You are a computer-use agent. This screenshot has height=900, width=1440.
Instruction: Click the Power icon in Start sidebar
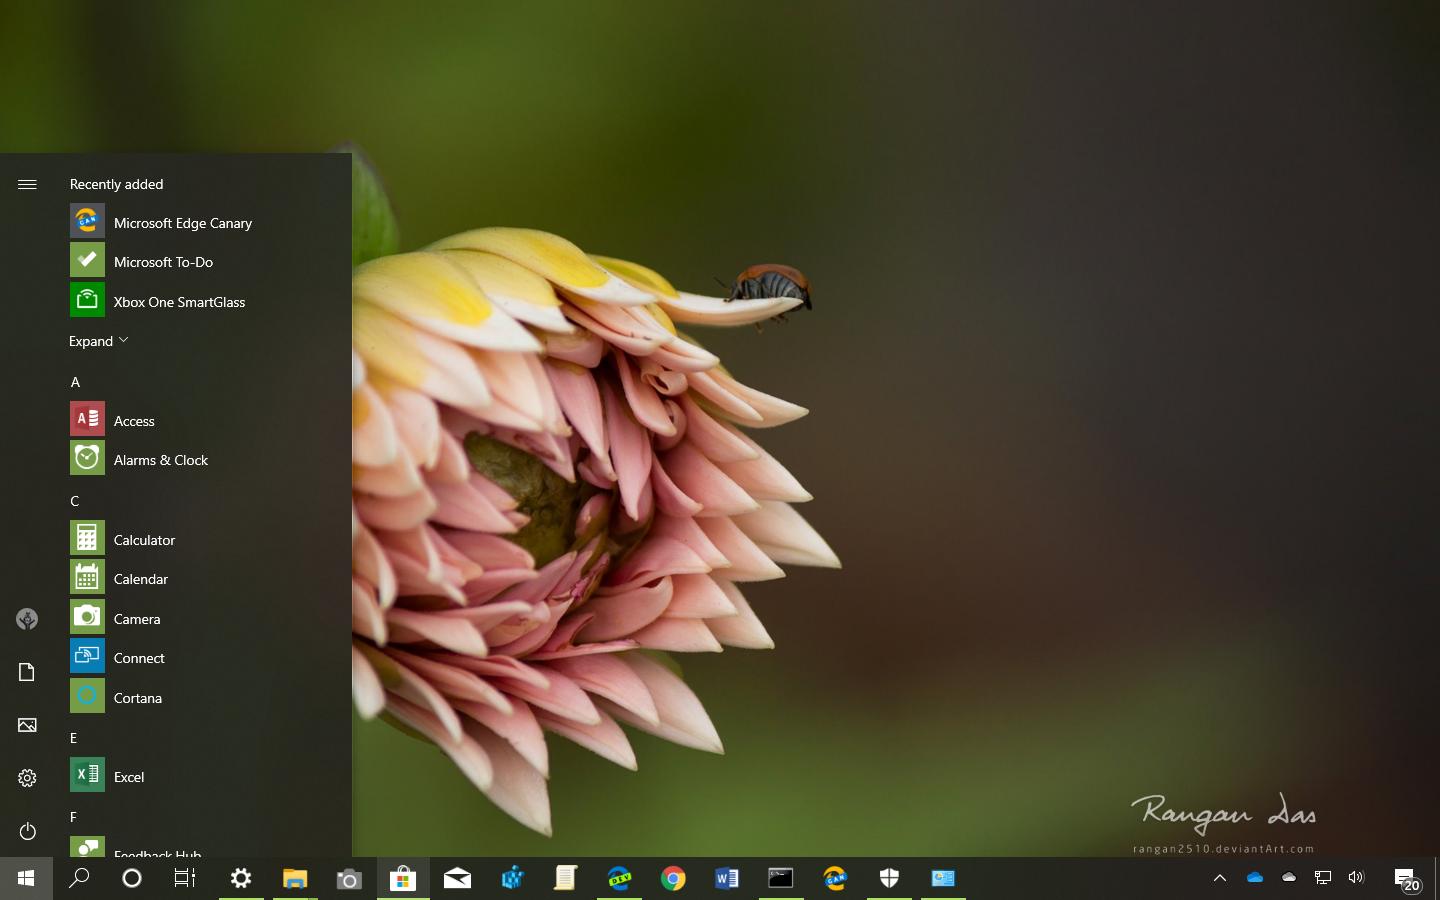[27, 831]
